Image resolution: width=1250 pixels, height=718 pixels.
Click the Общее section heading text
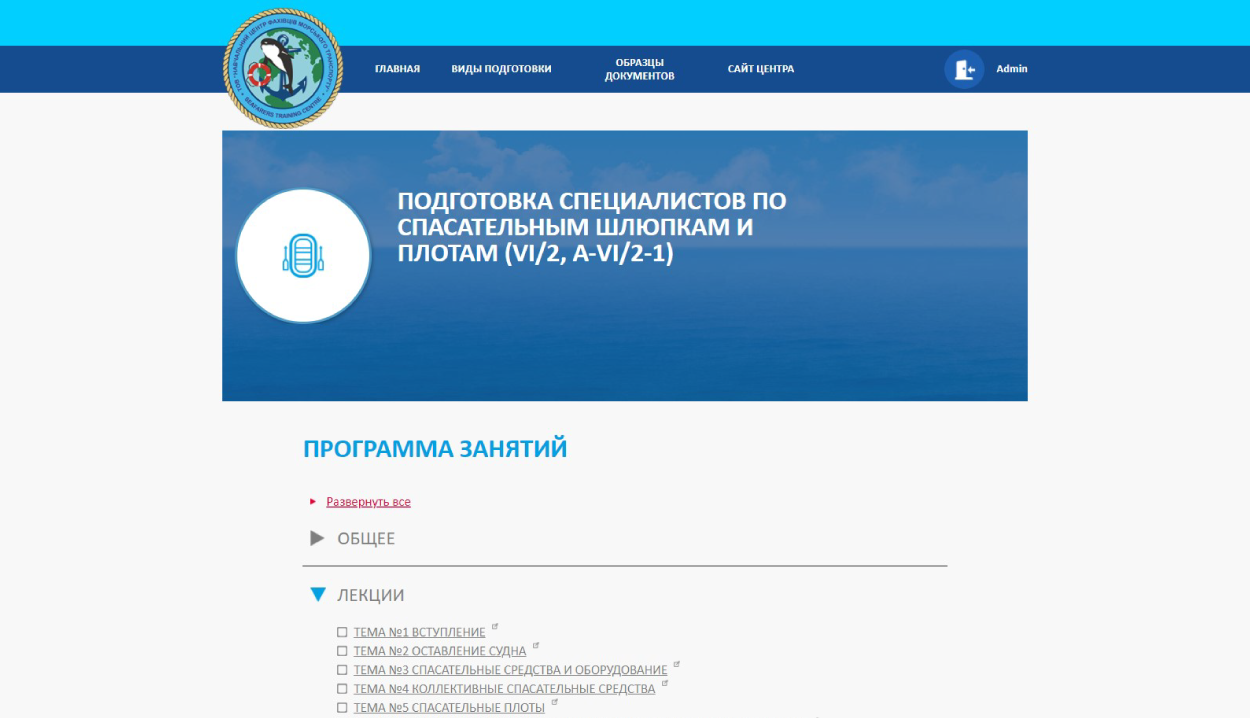[366, 539]
